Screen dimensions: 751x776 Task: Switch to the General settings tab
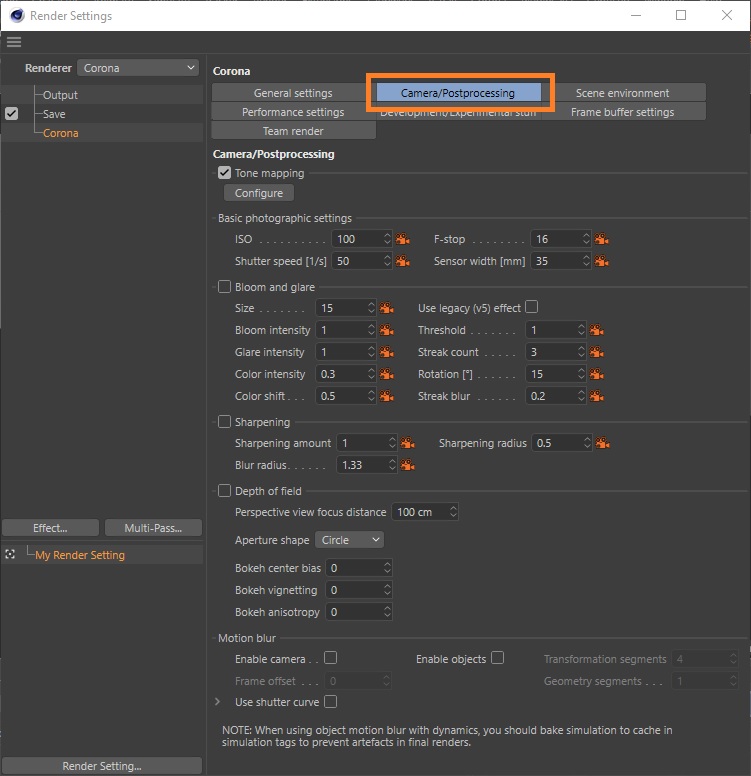pyautogui.click(x=293, y=93)
